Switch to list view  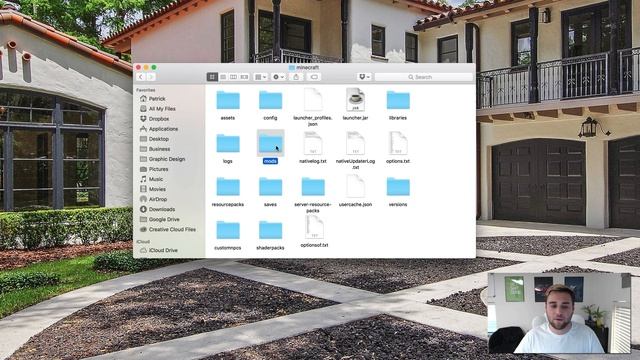click(x=223, y=77)
